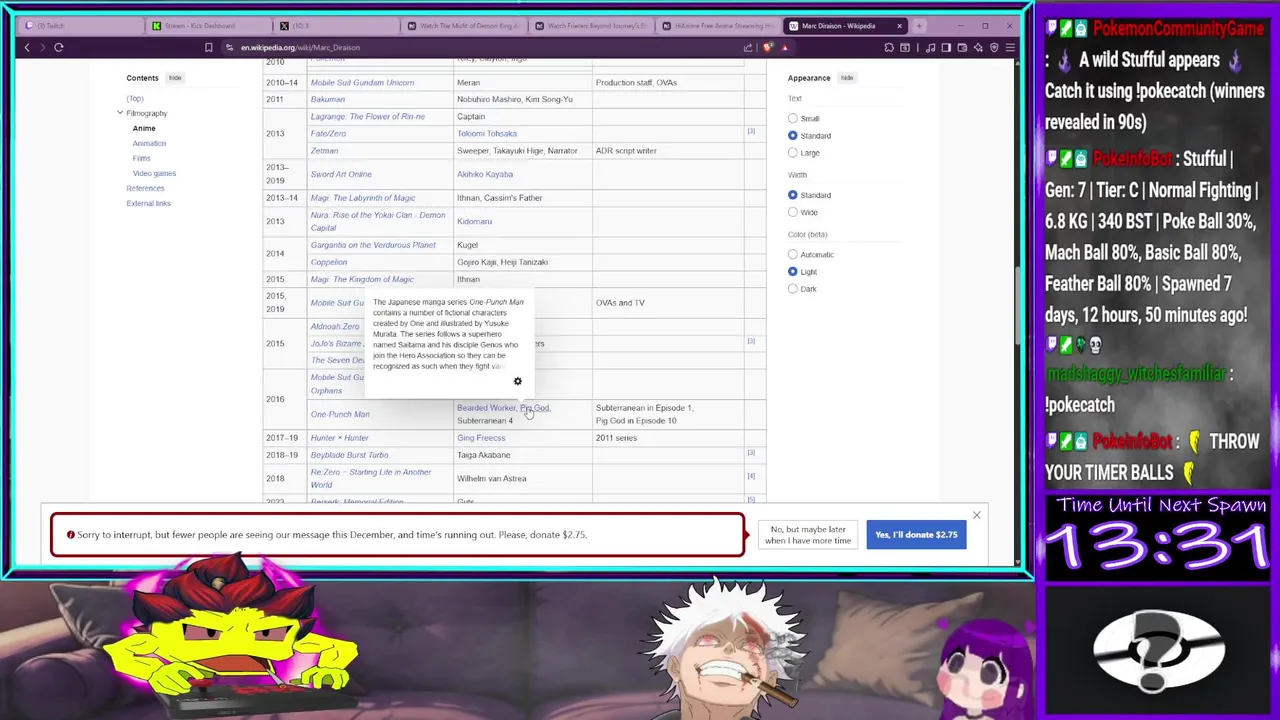
Task: Reload the Wikipedia page
Action: [x=59, y=47]
